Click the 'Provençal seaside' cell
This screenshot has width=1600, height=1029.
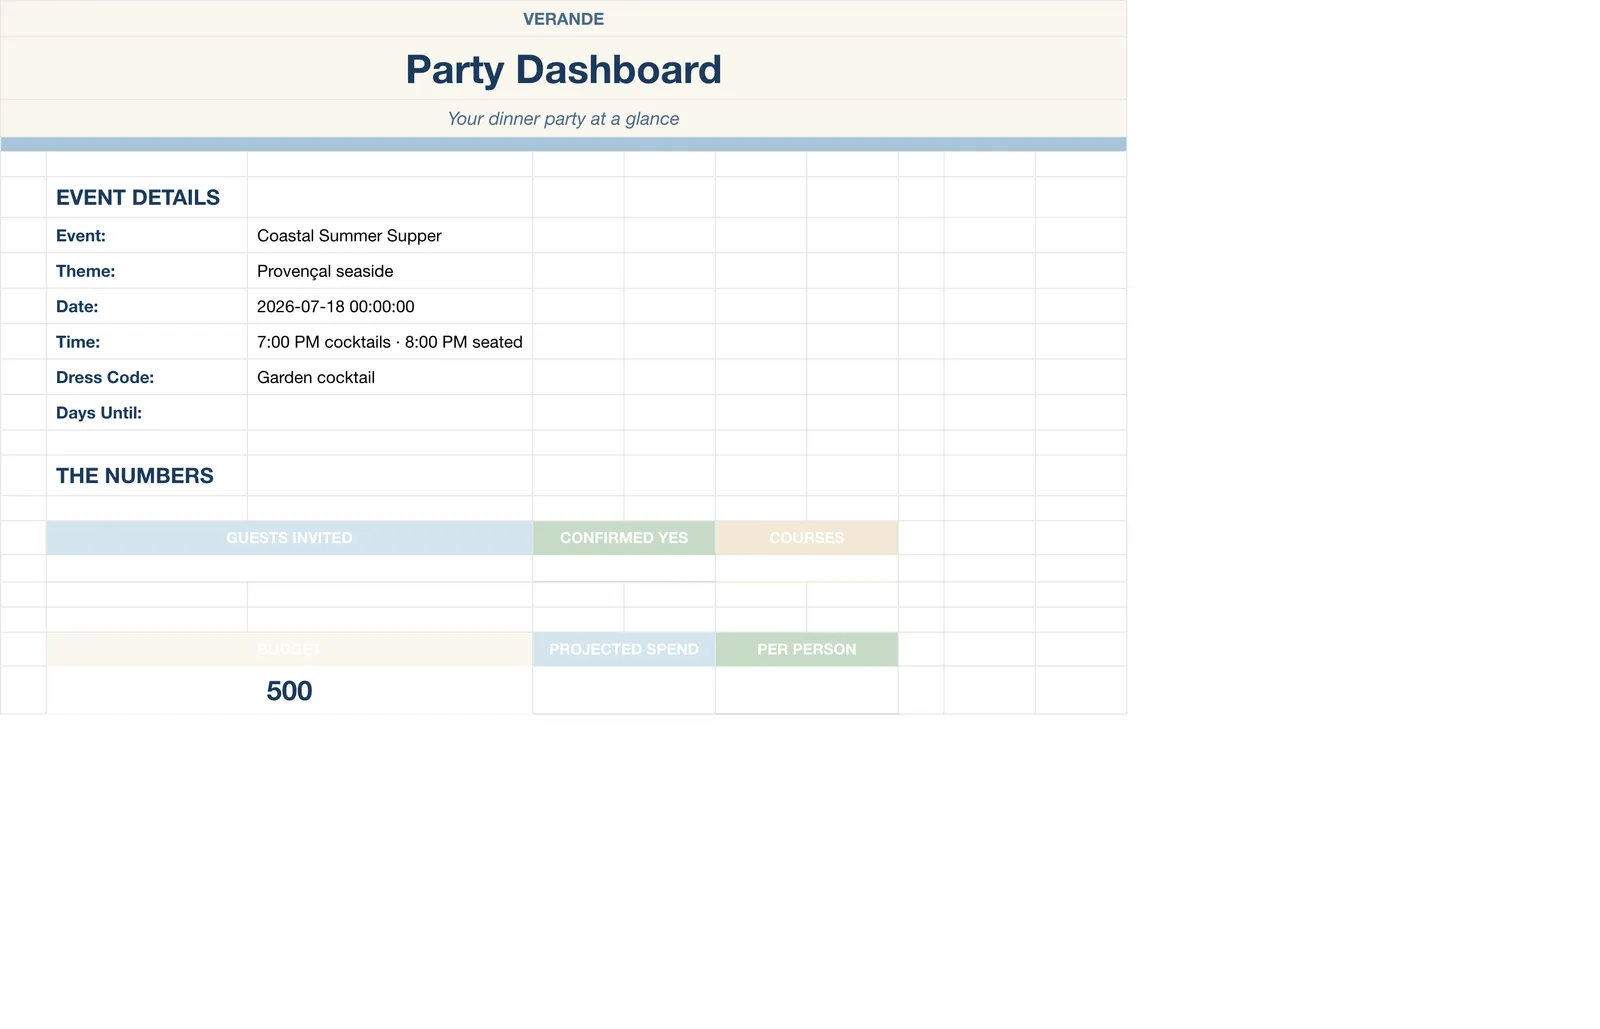pos(390,271)
